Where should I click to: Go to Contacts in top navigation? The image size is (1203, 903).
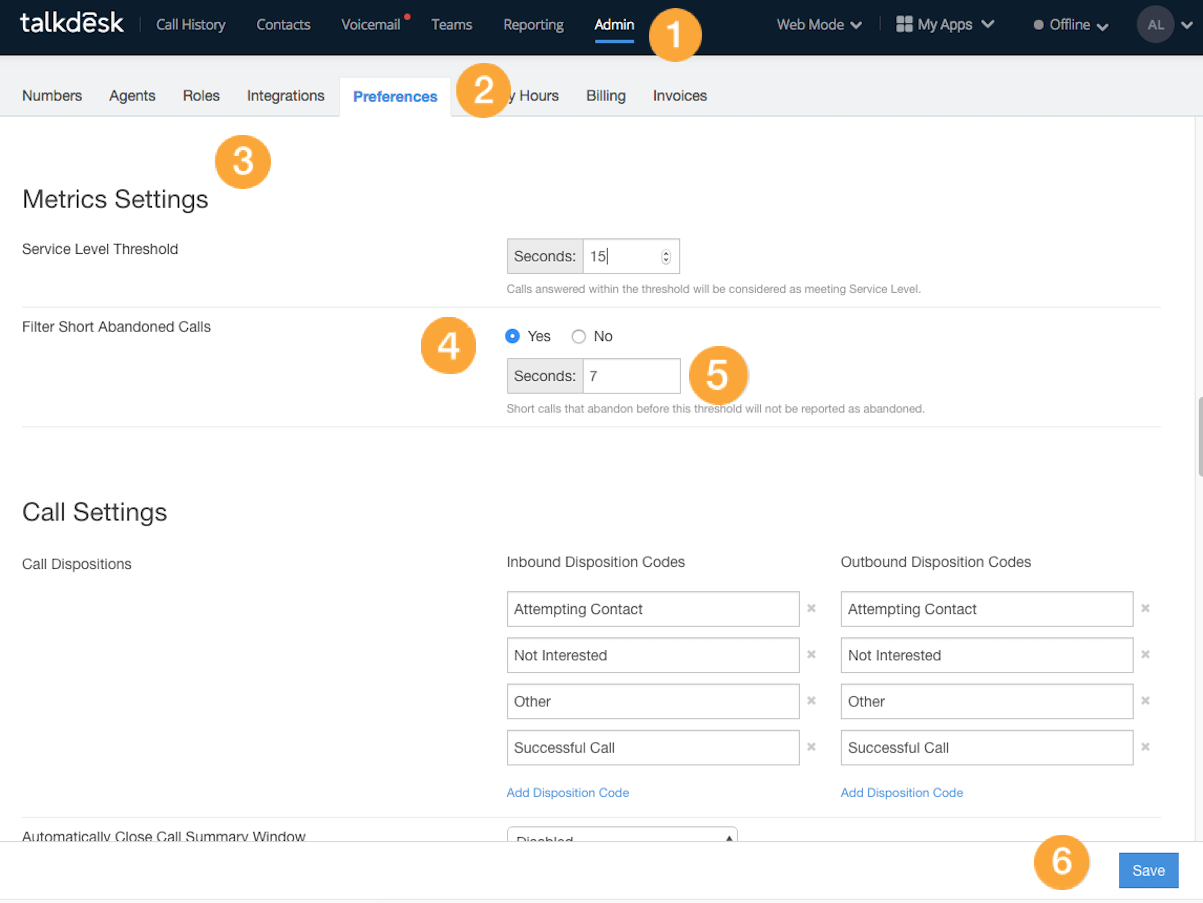coord(283,25)
